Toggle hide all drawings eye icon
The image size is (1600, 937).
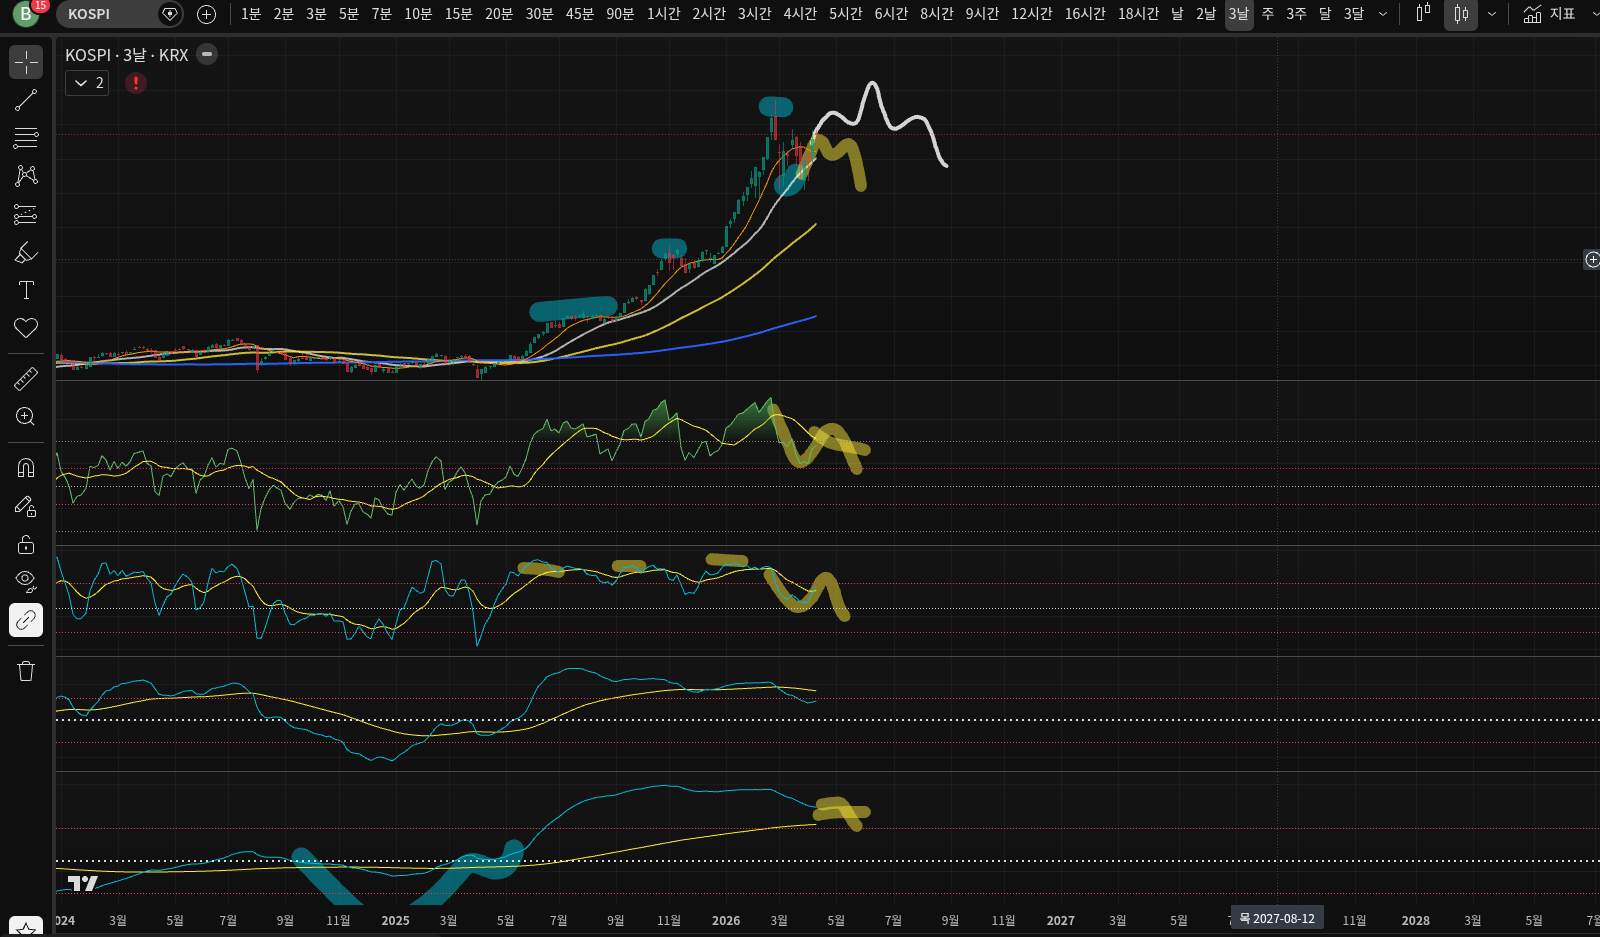[x=26, y=582]
